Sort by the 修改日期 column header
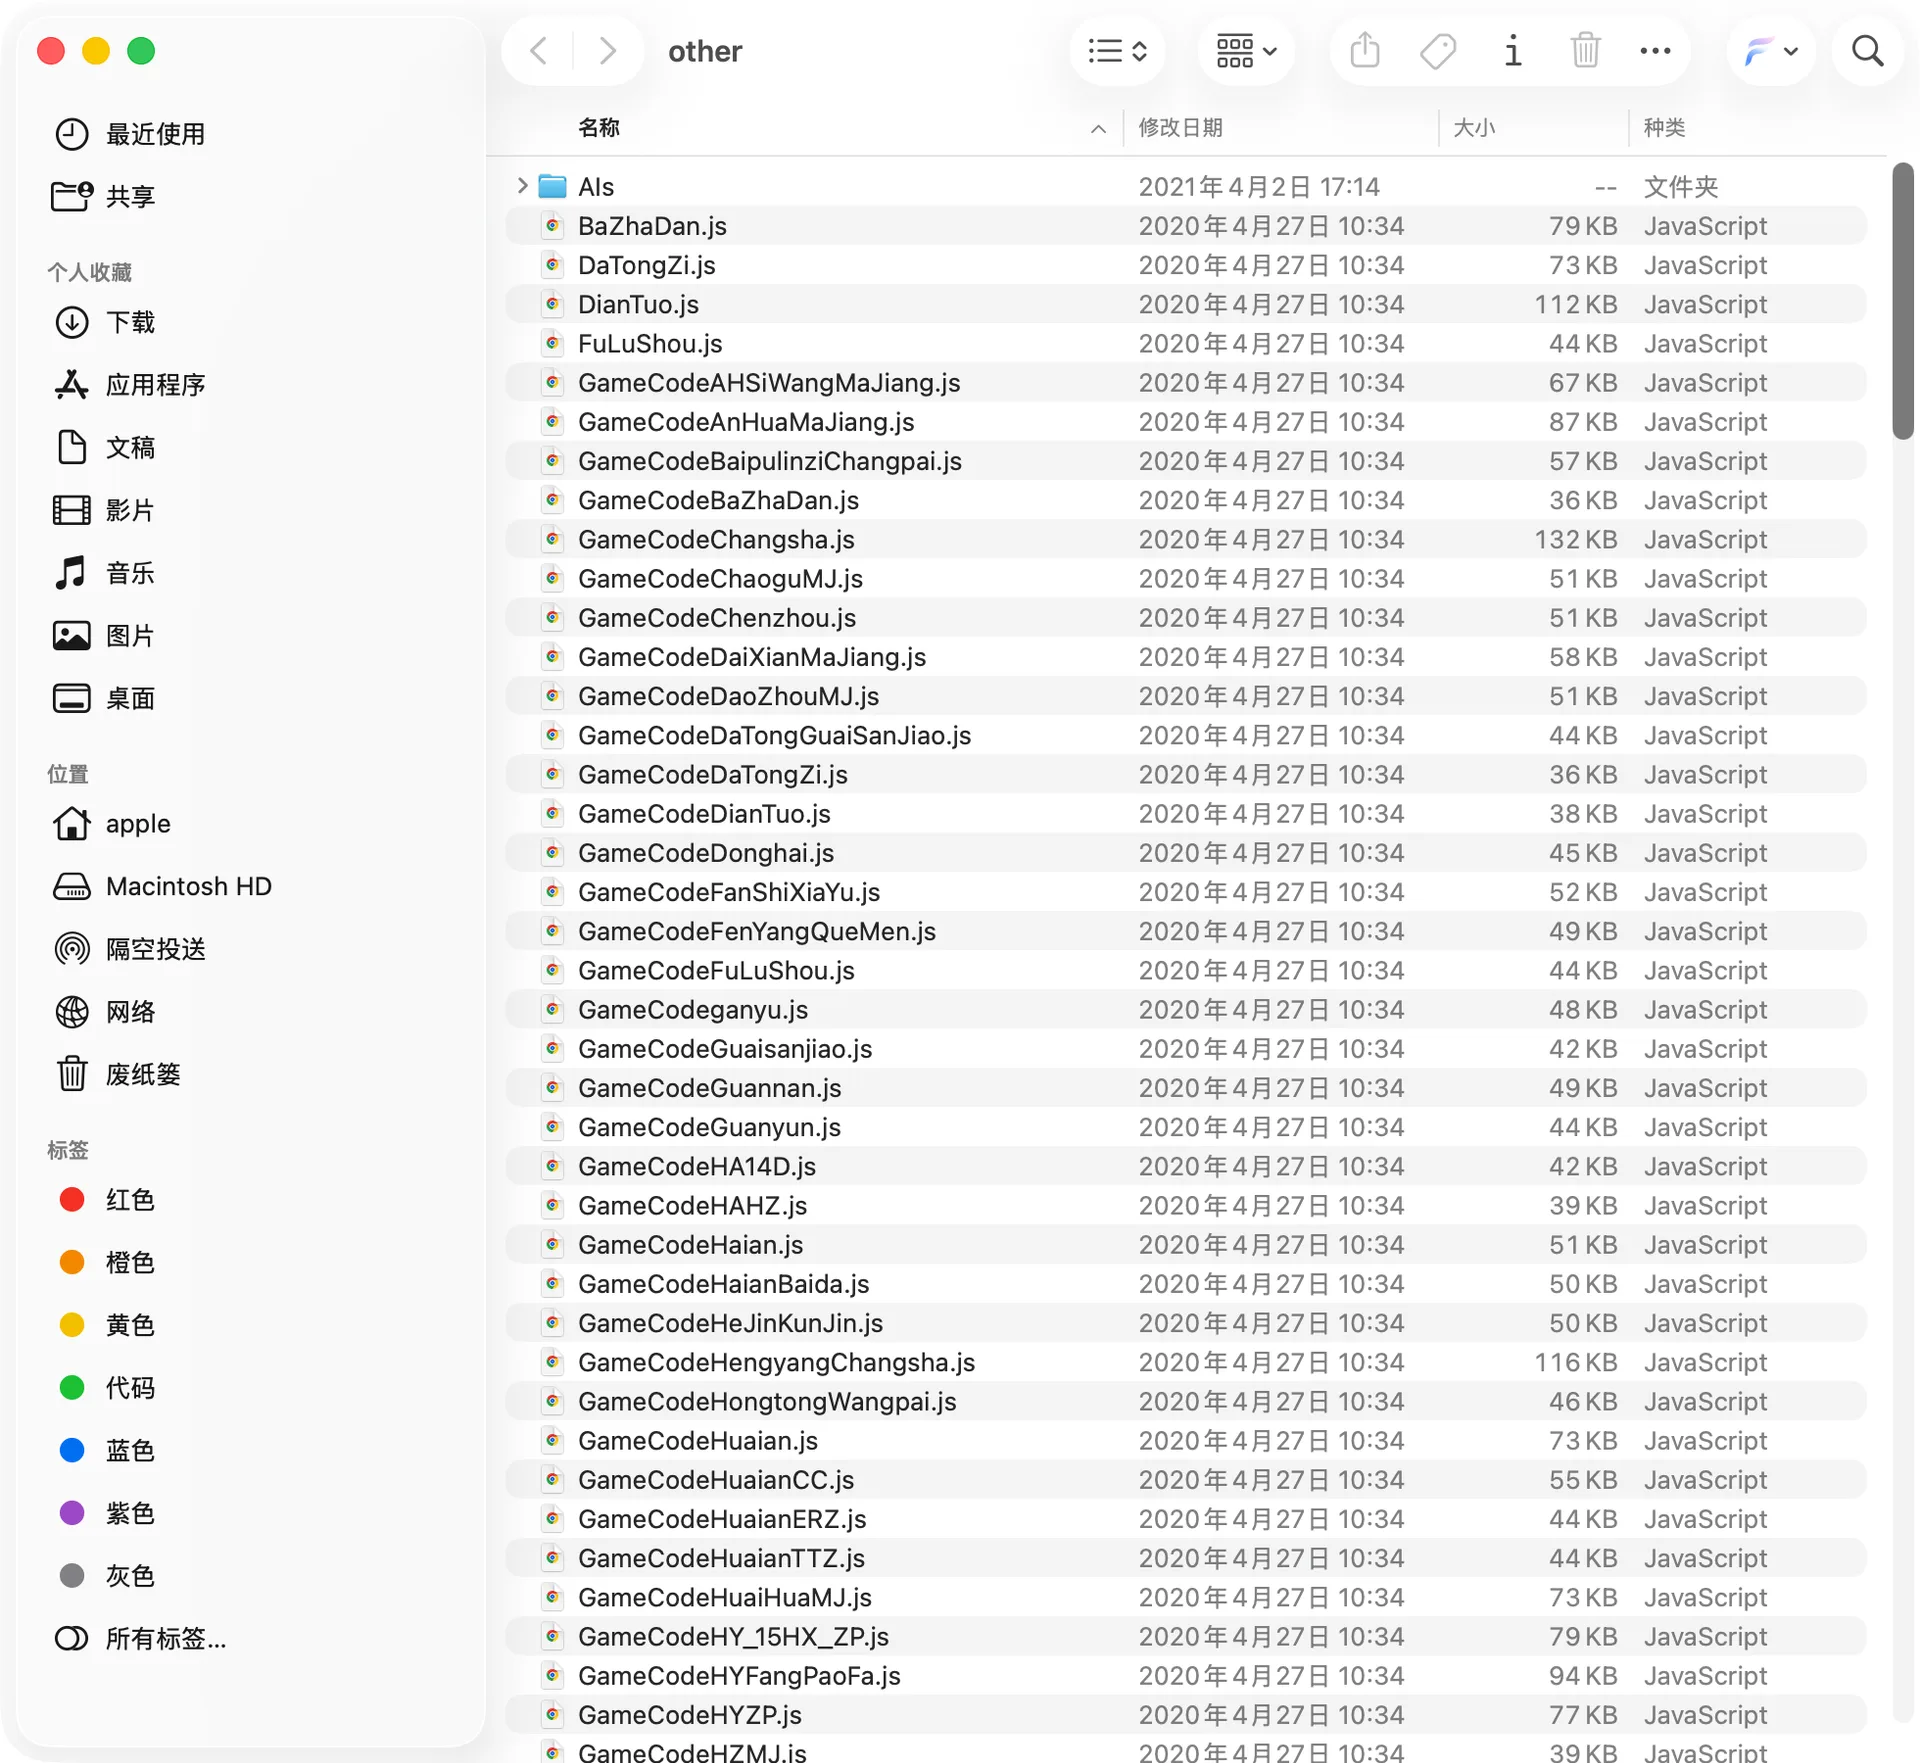Viewport: 1920px width, 1763px height. pyautogui.click(x=1180, y=128)
